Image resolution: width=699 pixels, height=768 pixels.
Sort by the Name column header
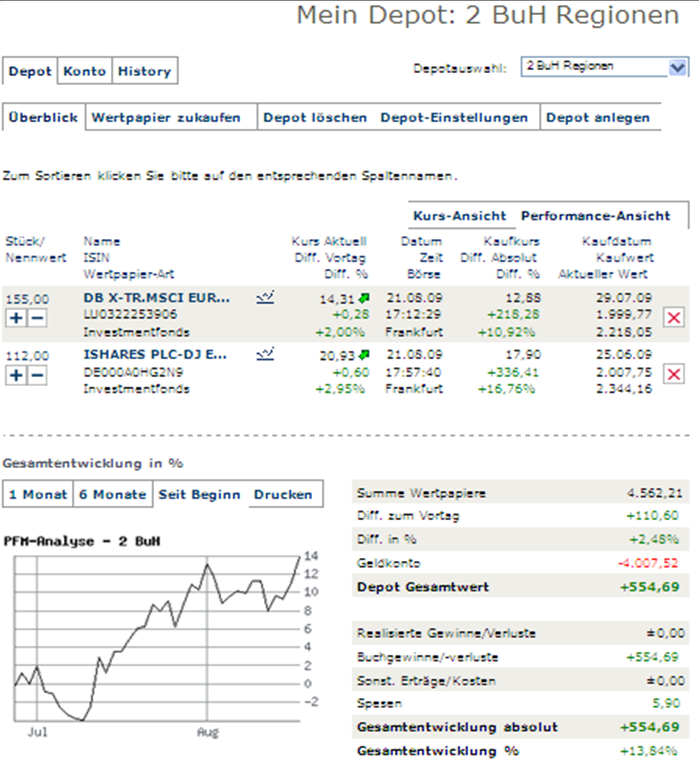pyautogui.click(x=101, y=241)
